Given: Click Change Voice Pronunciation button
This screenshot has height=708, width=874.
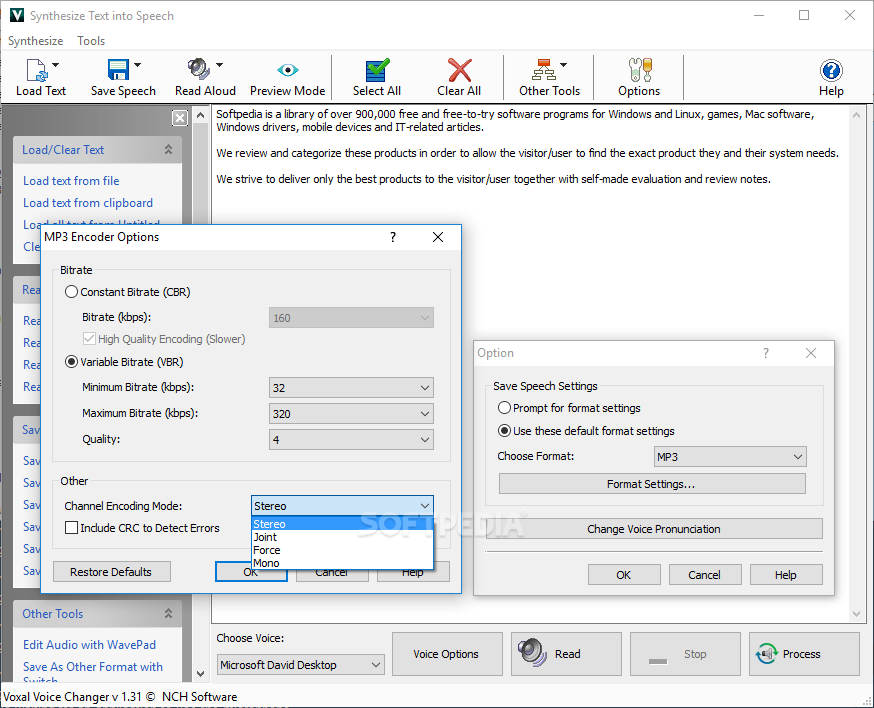Looking at the screenshot, I should click(x=654, y=528).
